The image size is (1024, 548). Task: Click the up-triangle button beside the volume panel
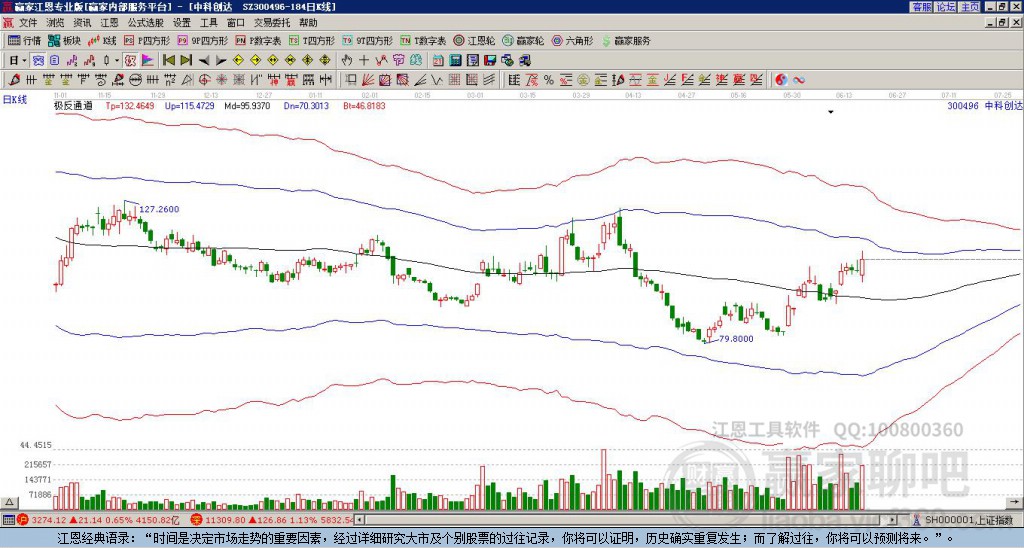tap(9, 502)
